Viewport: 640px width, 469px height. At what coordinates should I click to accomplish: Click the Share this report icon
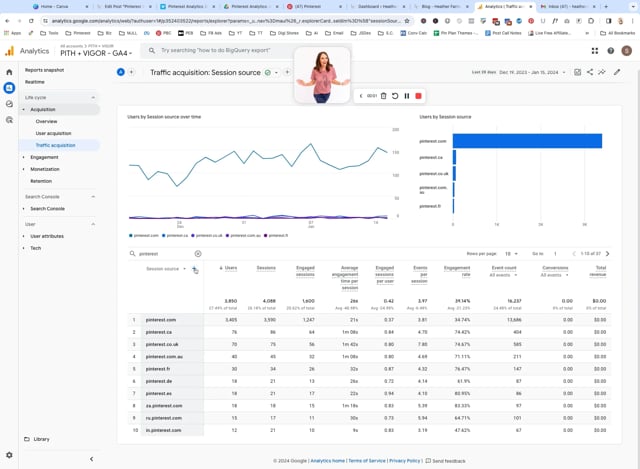(590, 72)
